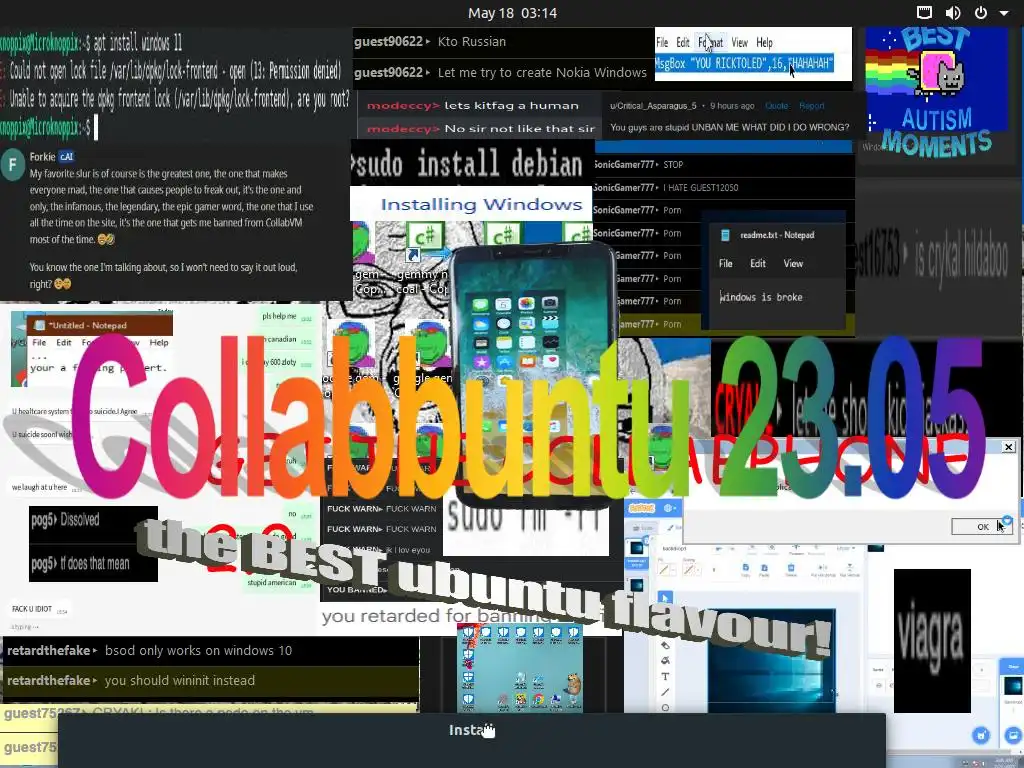
Task: Open the clock showing May 18 03:14
Action: click(512, 13)
